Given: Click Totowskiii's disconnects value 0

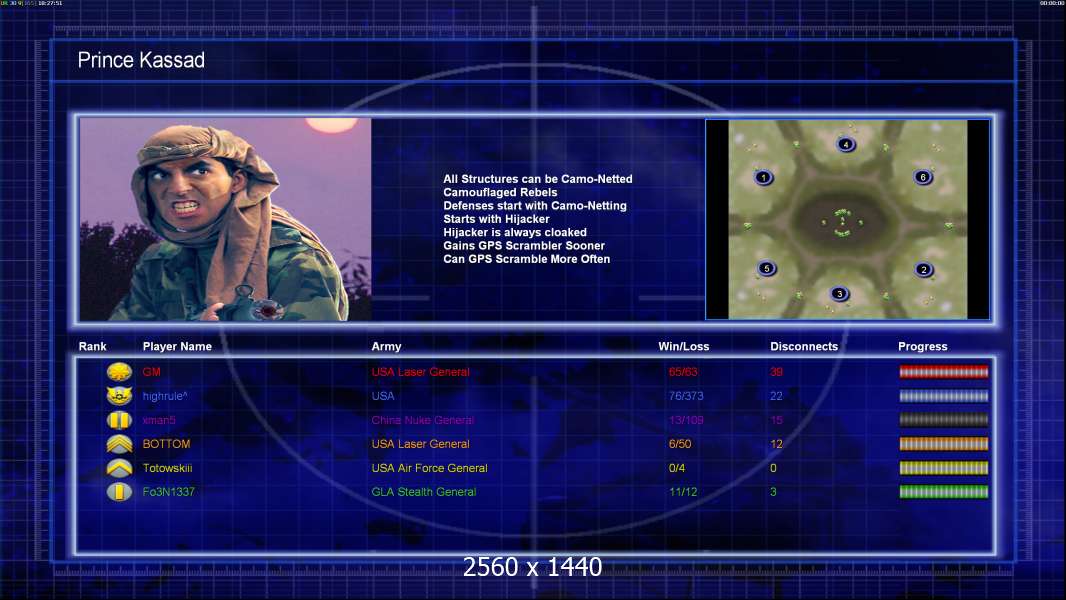Looking at the screenshot, I should 773,467.
